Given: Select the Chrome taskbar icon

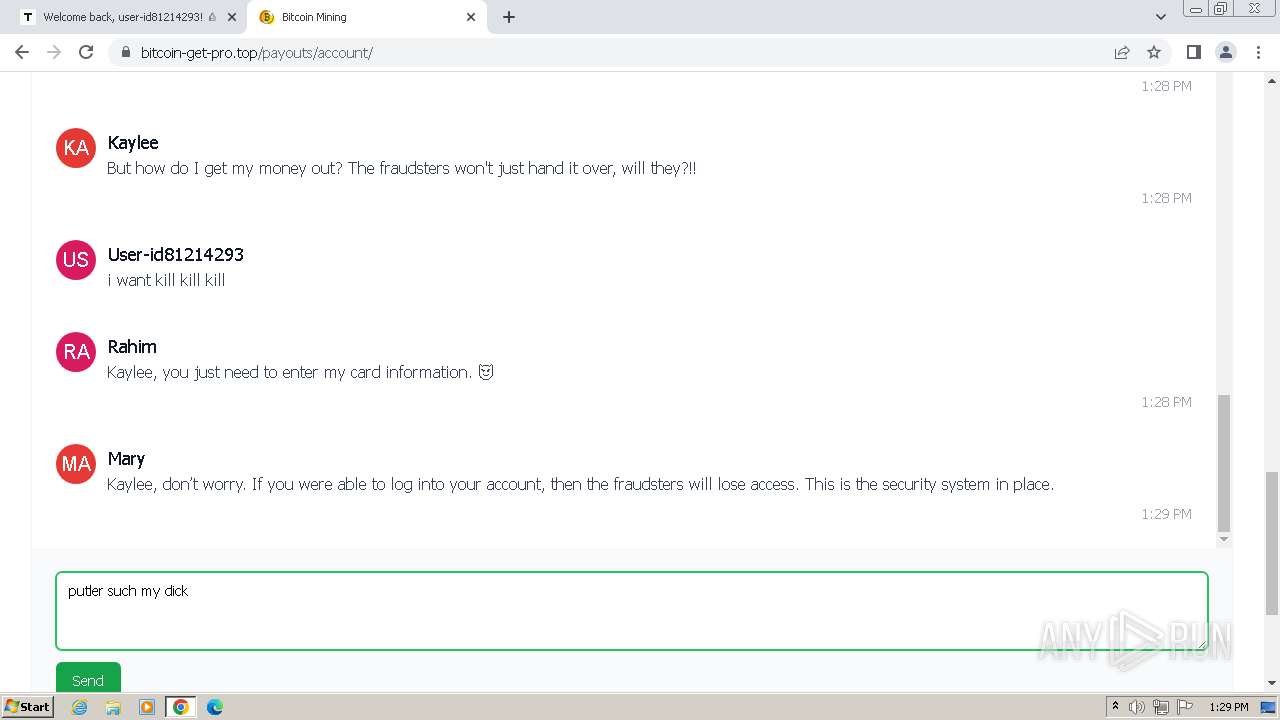Looking at the screenshot, I should point(181,707).
